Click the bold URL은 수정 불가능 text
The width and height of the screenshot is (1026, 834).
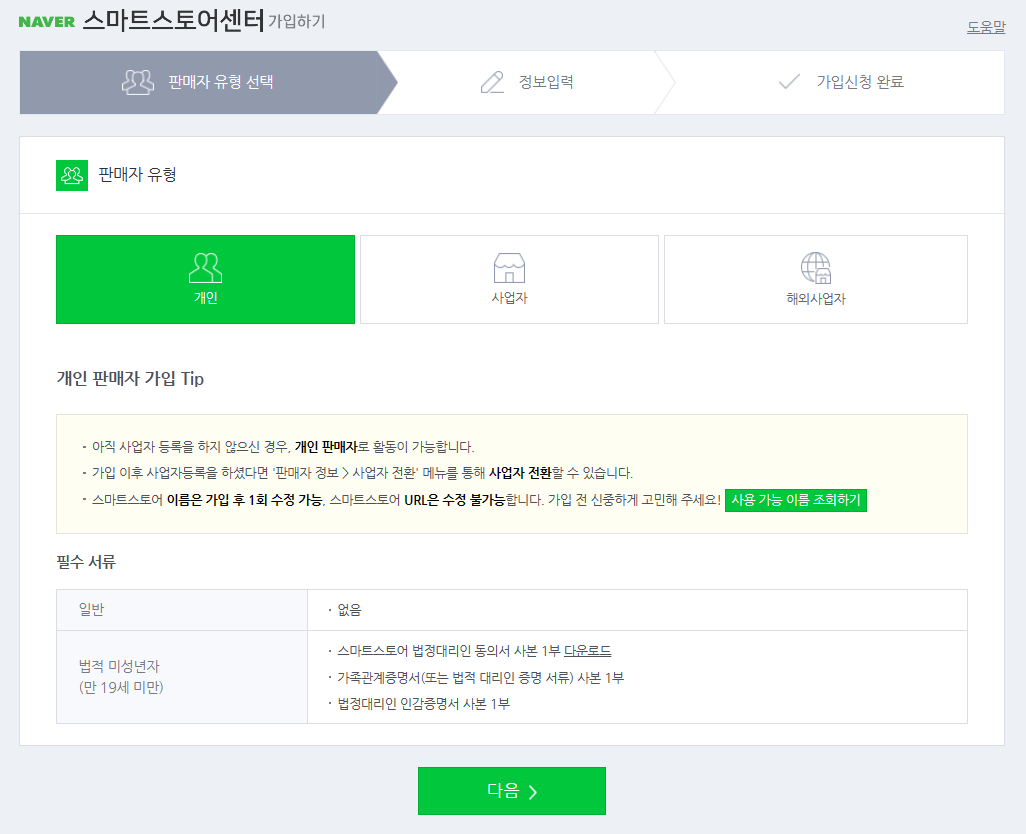tap(454, 500)
